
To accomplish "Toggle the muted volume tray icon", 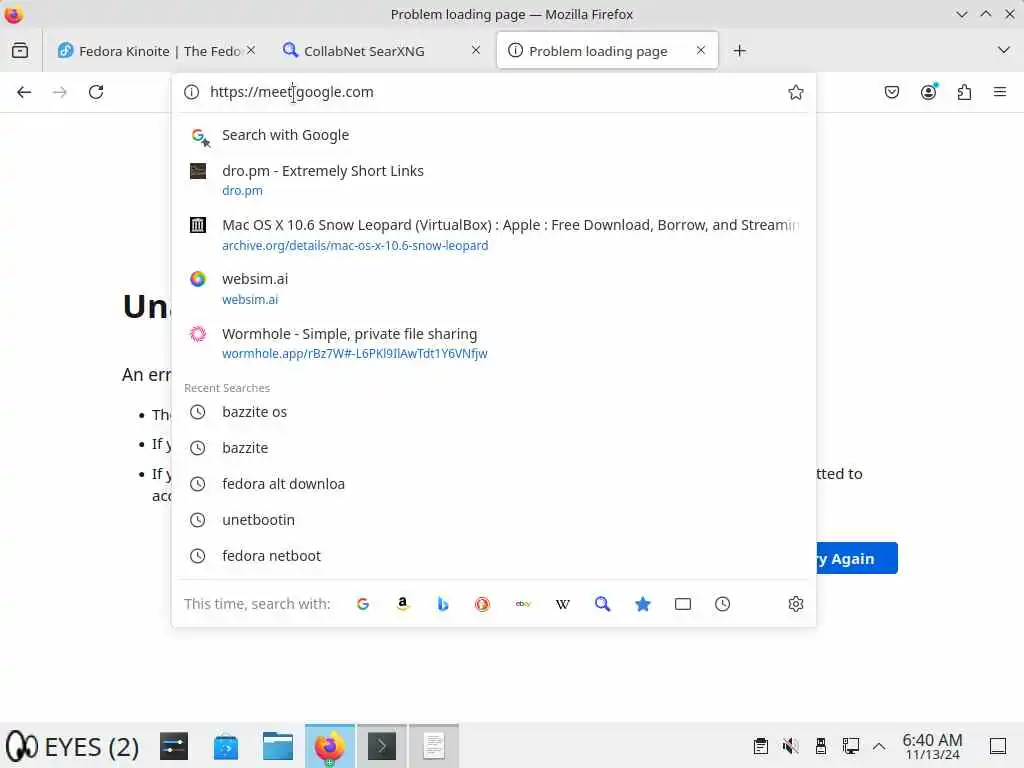I will pos(790,746).
